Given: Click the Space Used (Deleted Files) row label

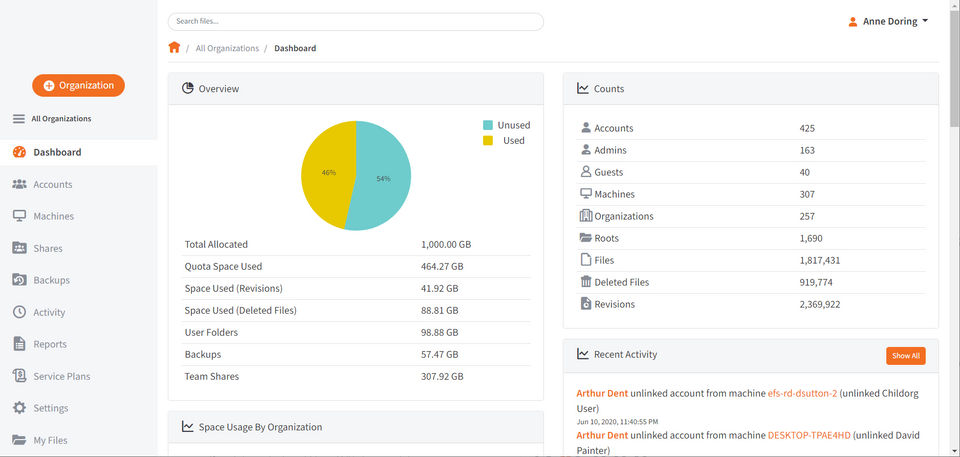Looking at the screenshot, I should coord(241,310).
